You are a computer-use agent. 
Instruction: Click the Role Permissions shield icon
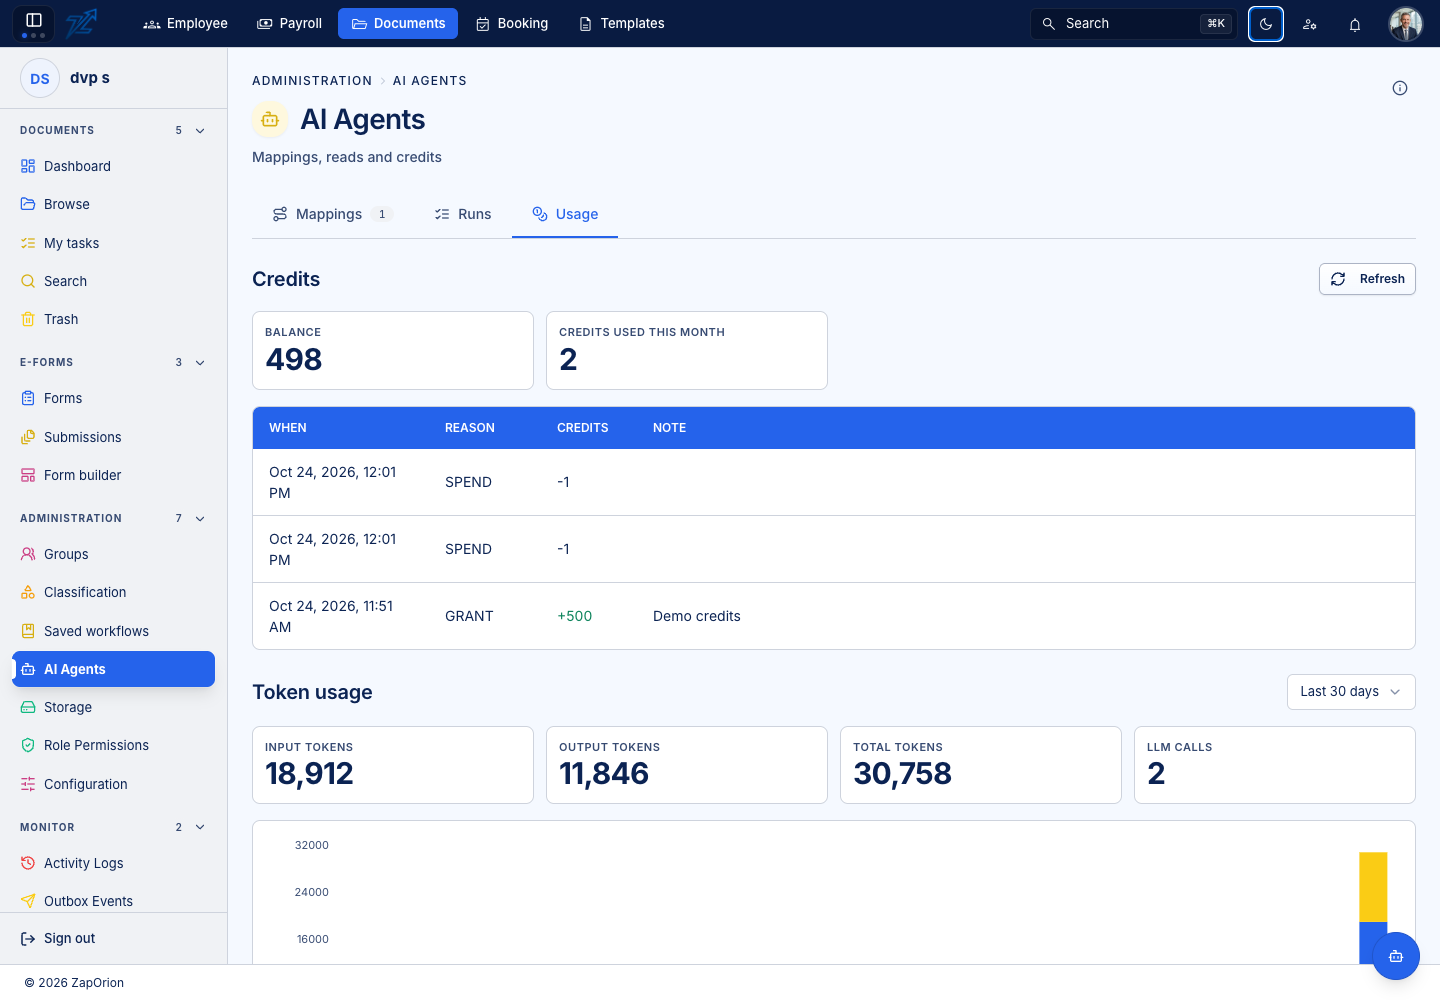(x=28, y=745)
